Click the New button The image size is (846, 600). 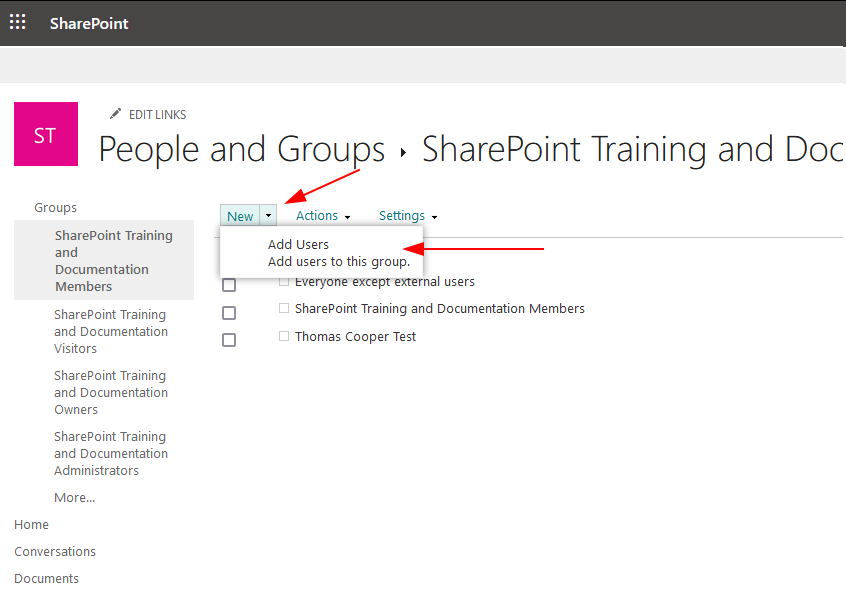[x=240, y=216]
